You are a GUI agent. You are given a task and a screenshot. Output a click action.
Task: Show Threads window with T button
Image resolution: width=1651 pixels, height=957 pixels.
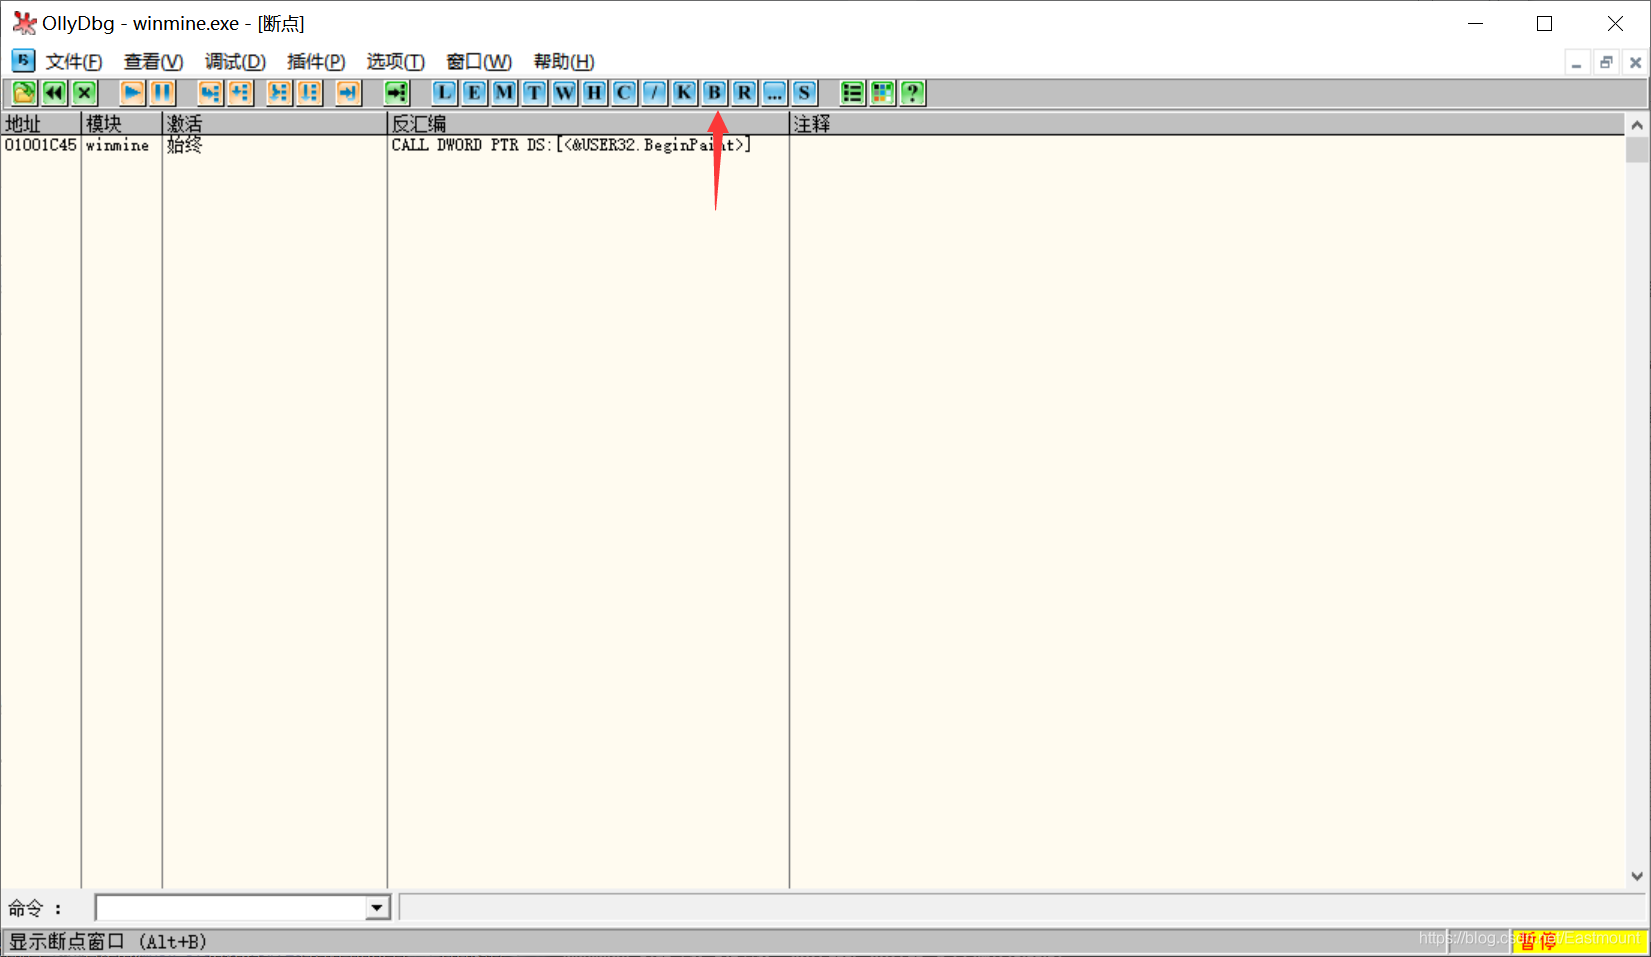click(x=534, y=93)
